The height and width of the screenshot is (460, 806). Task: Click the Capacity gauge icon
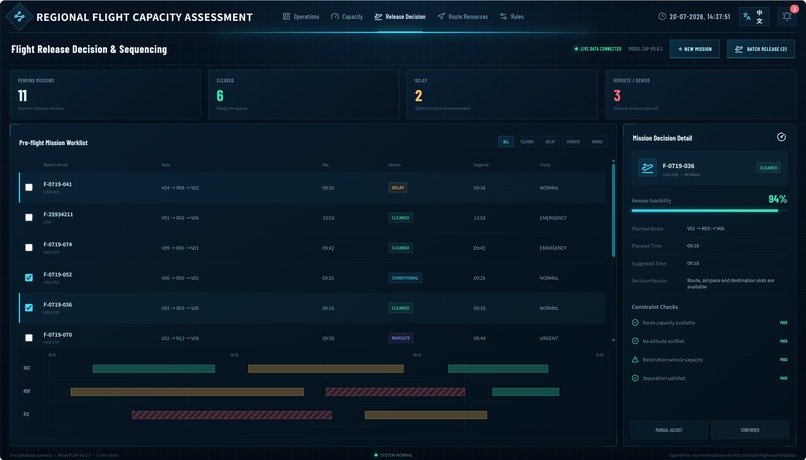pyautogui.click(x=335, y=16)
